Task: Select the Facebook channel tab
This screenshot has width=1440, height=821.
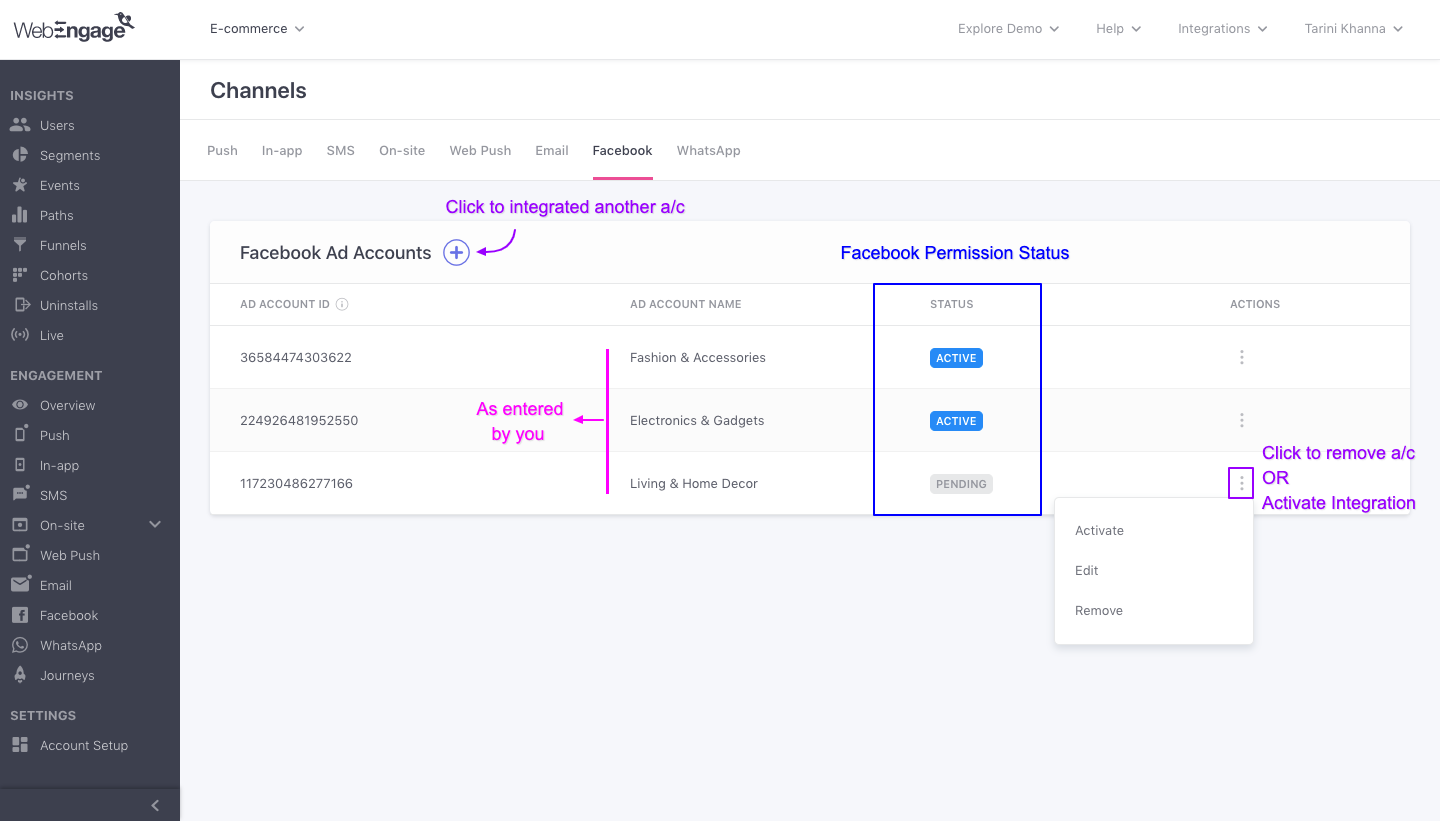Action: click(x=622, y=150)
